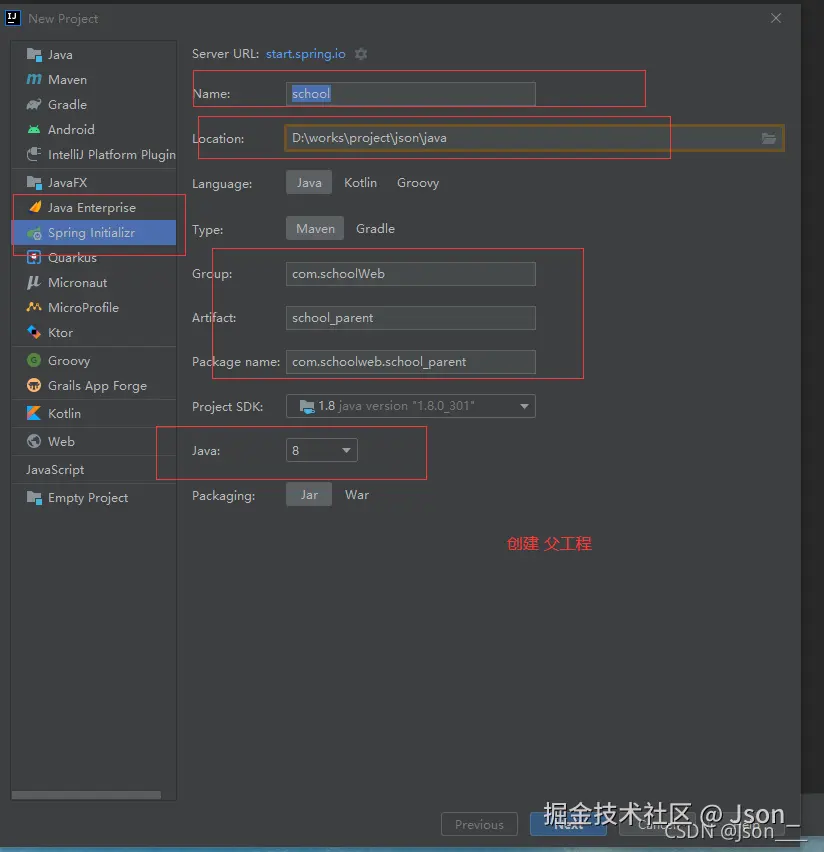The width and height of the screenshot is (824, 852).
Task: Click the Group input field
Action: pos(410,274)
